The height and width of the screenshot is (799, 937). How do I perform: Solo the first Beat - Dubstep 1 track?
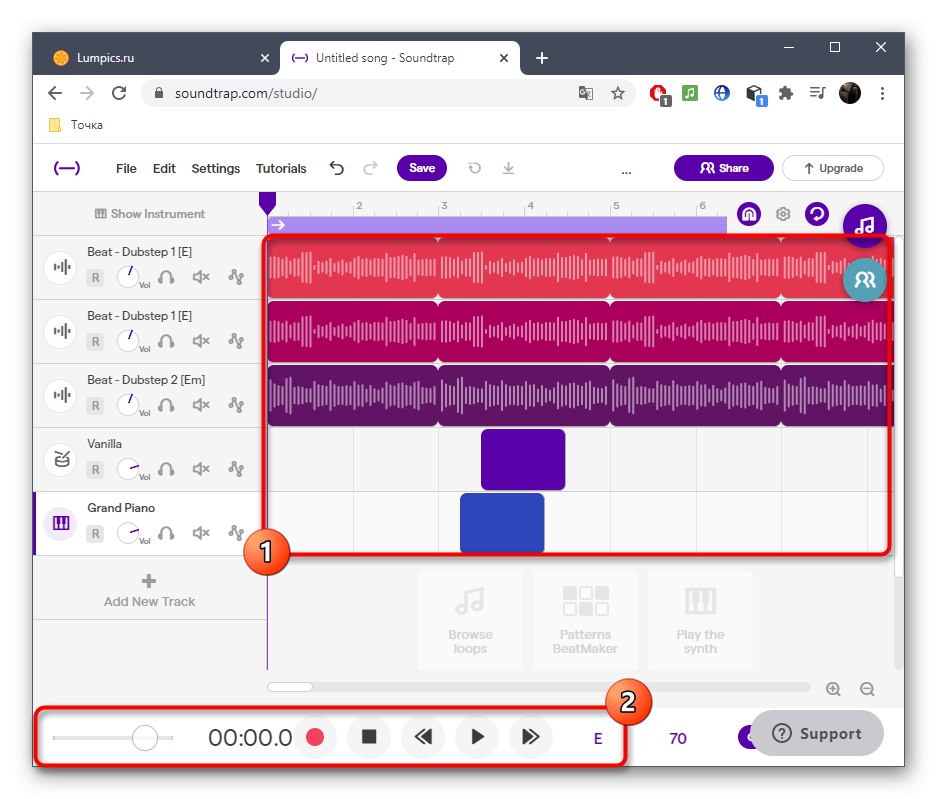[166, 277]
